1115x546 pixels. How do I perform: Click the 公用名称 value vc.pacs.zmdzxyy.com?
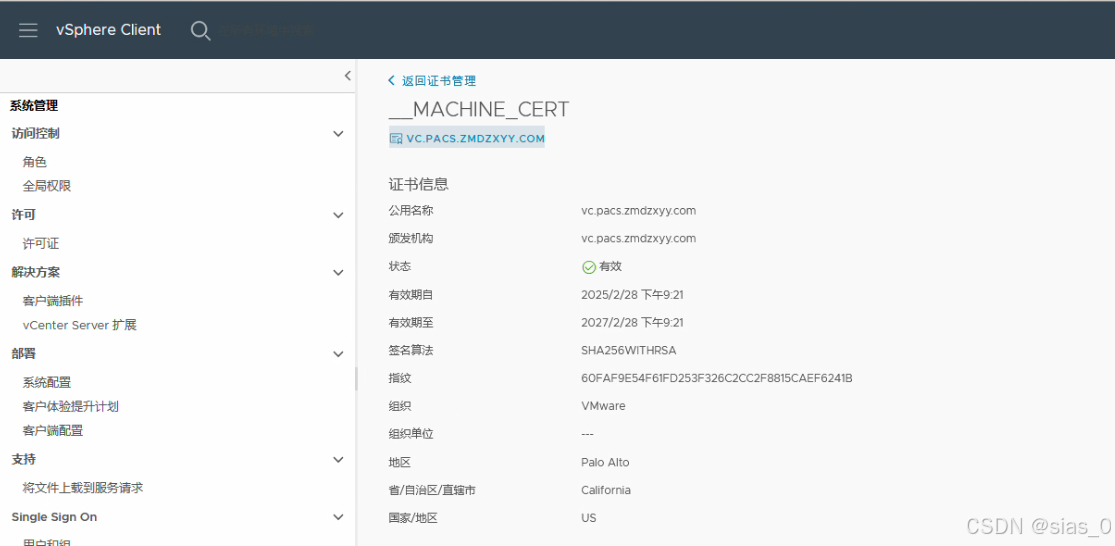639,210
